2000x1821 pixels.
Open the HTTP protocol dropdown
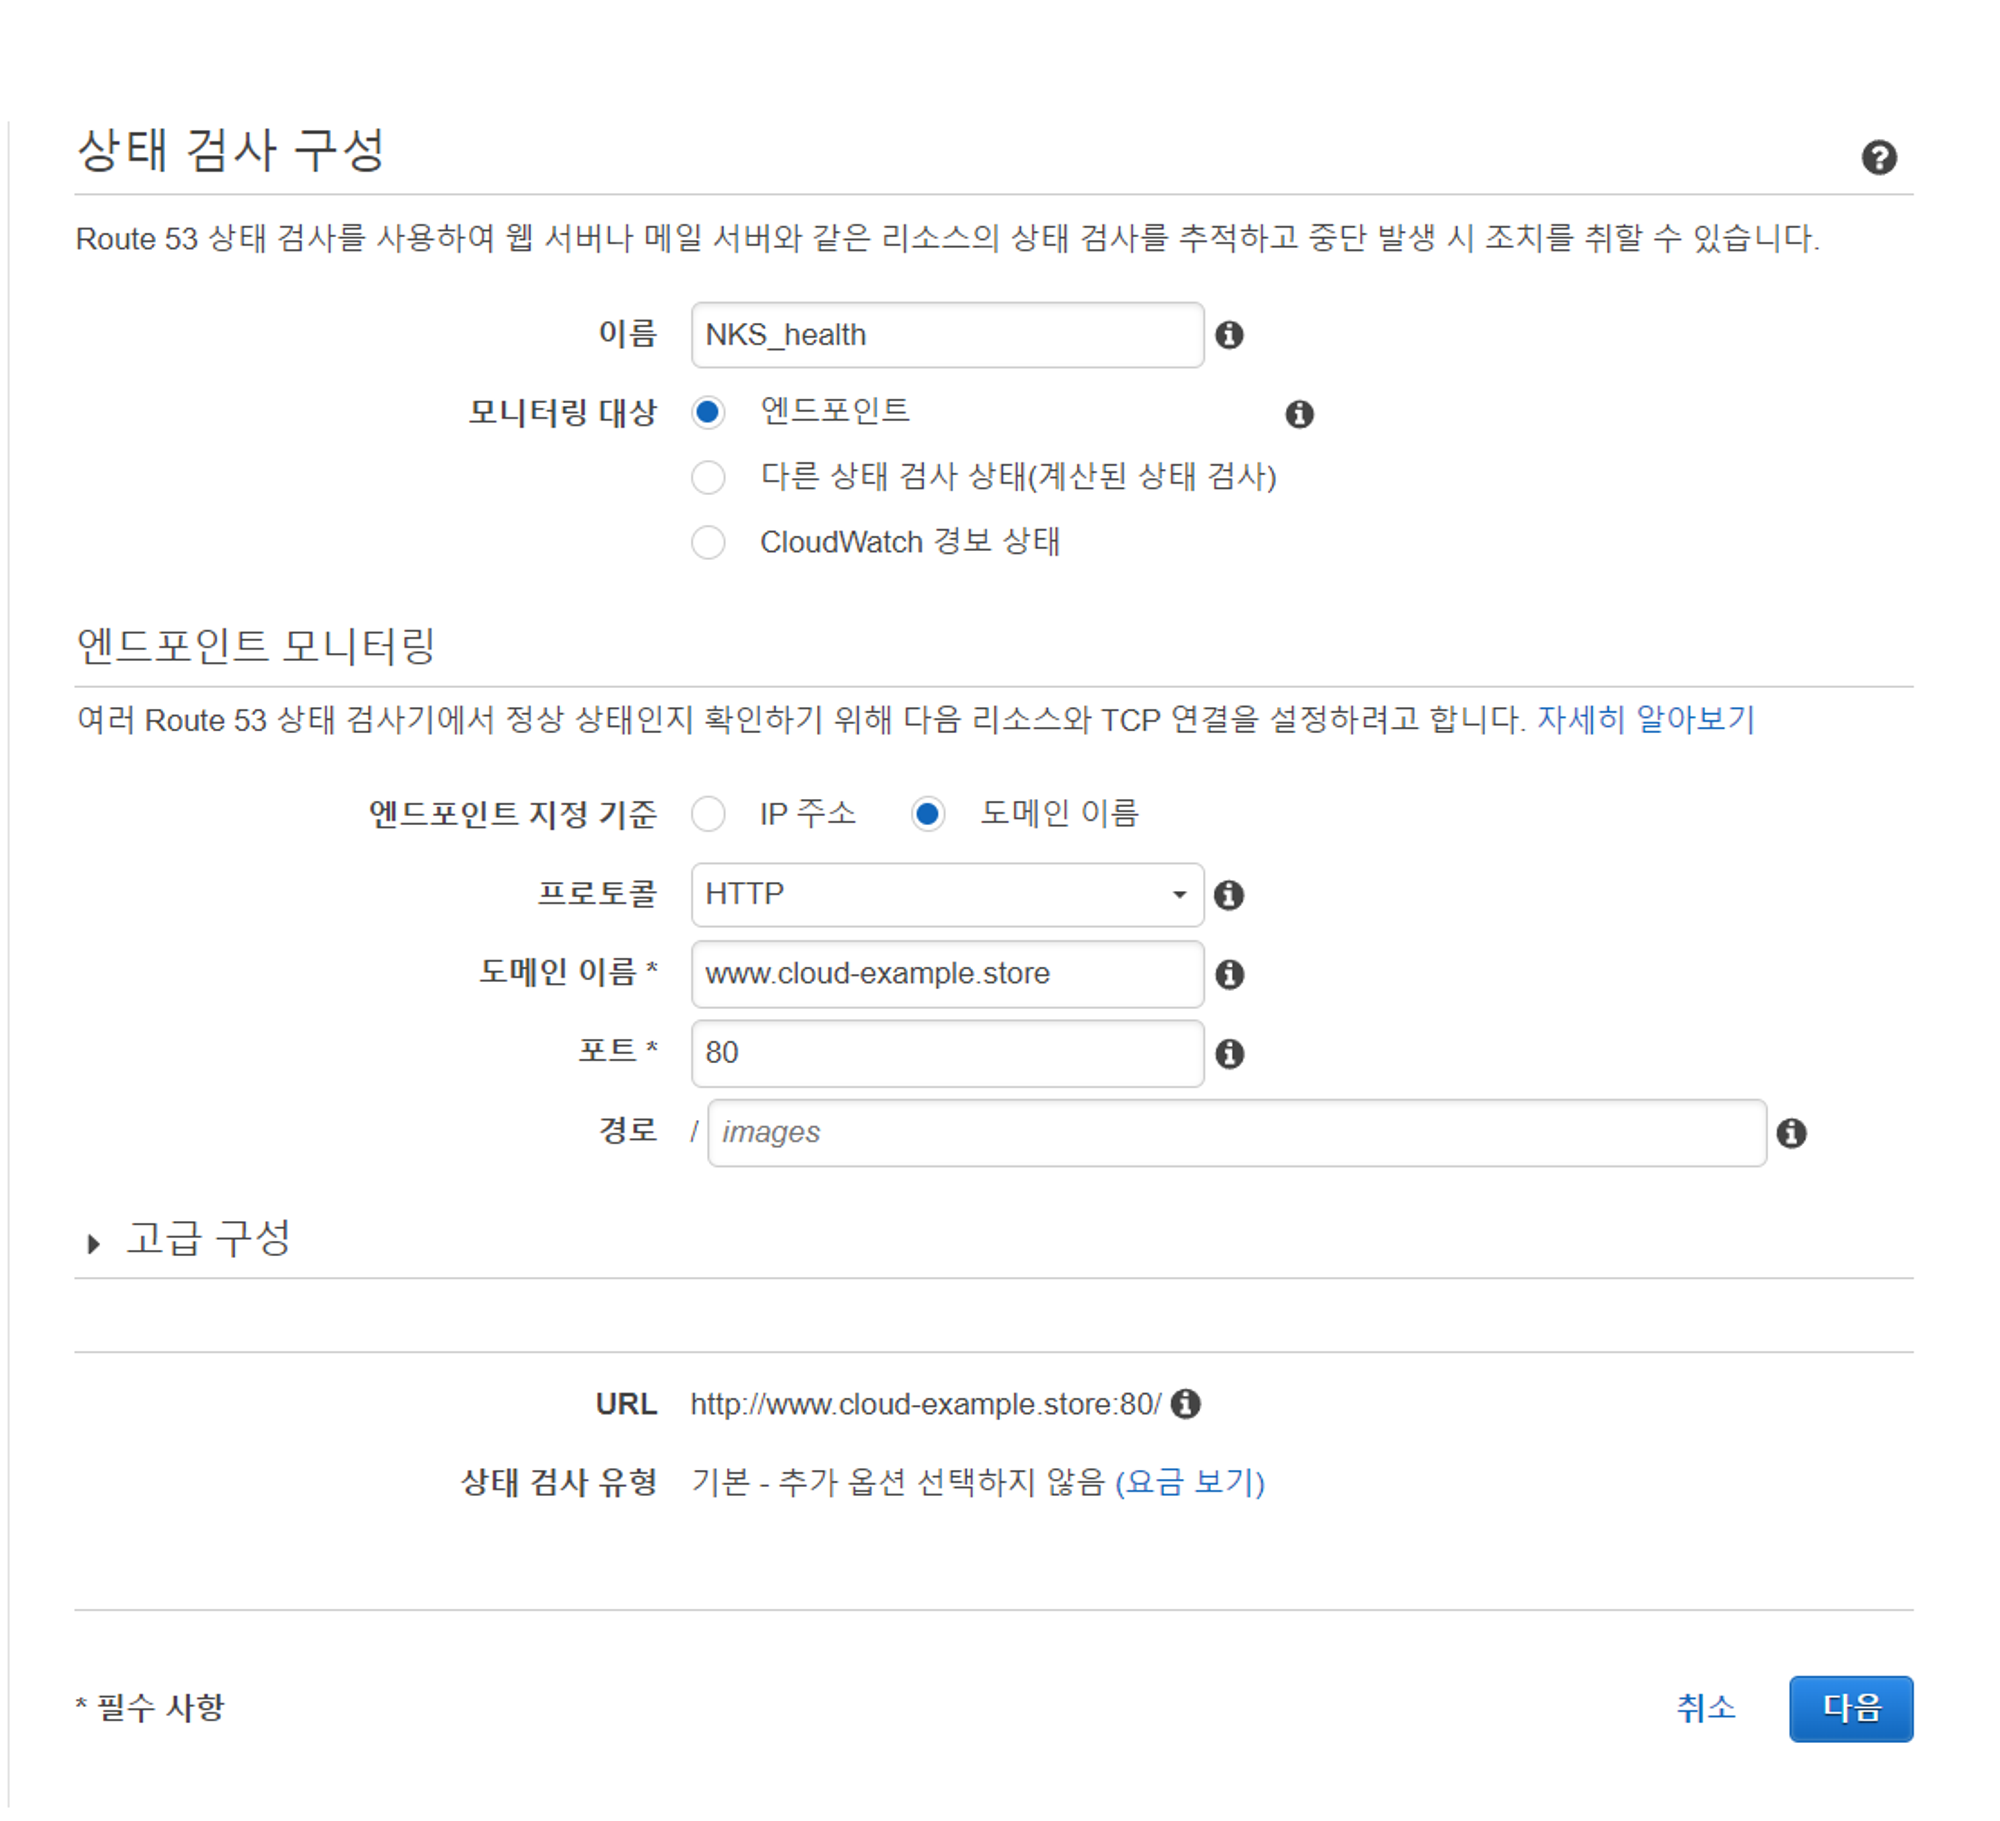point(946,894)
